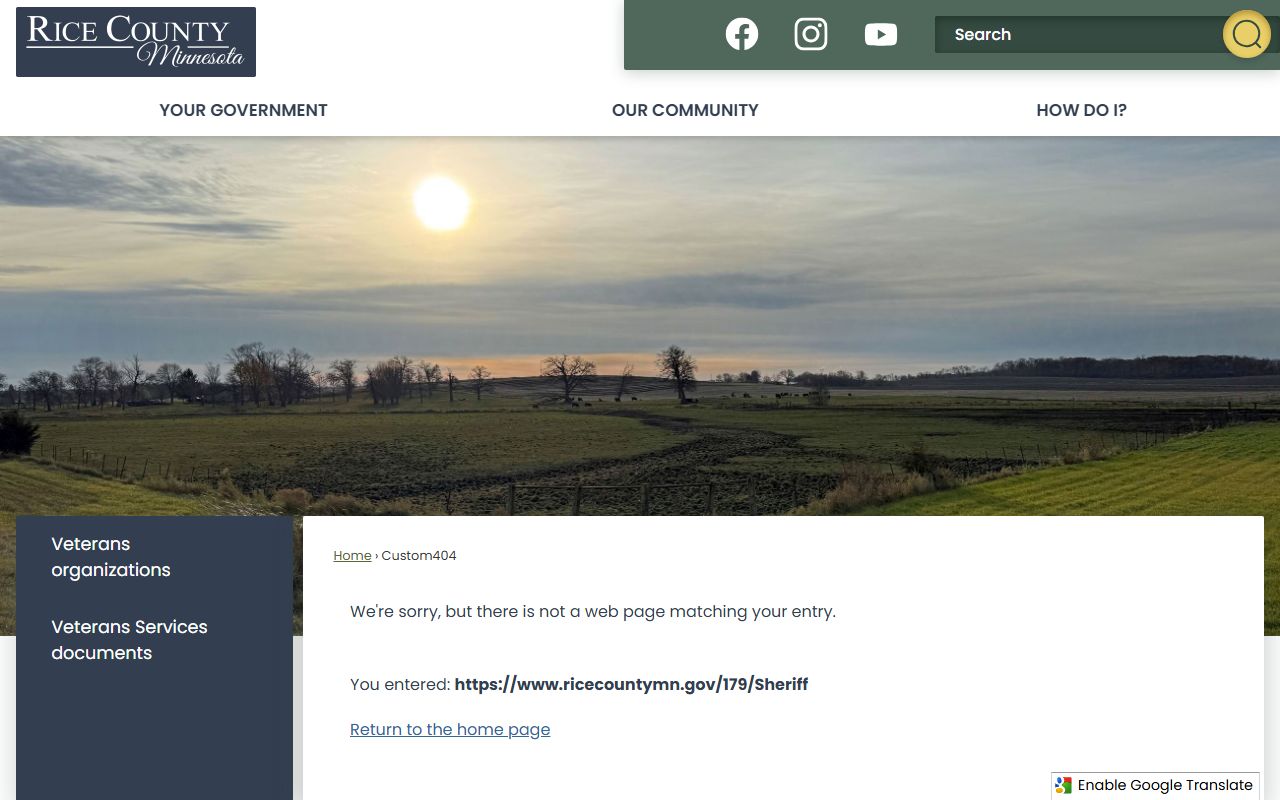Click the yellow search magnifier button

point(1246,35)
